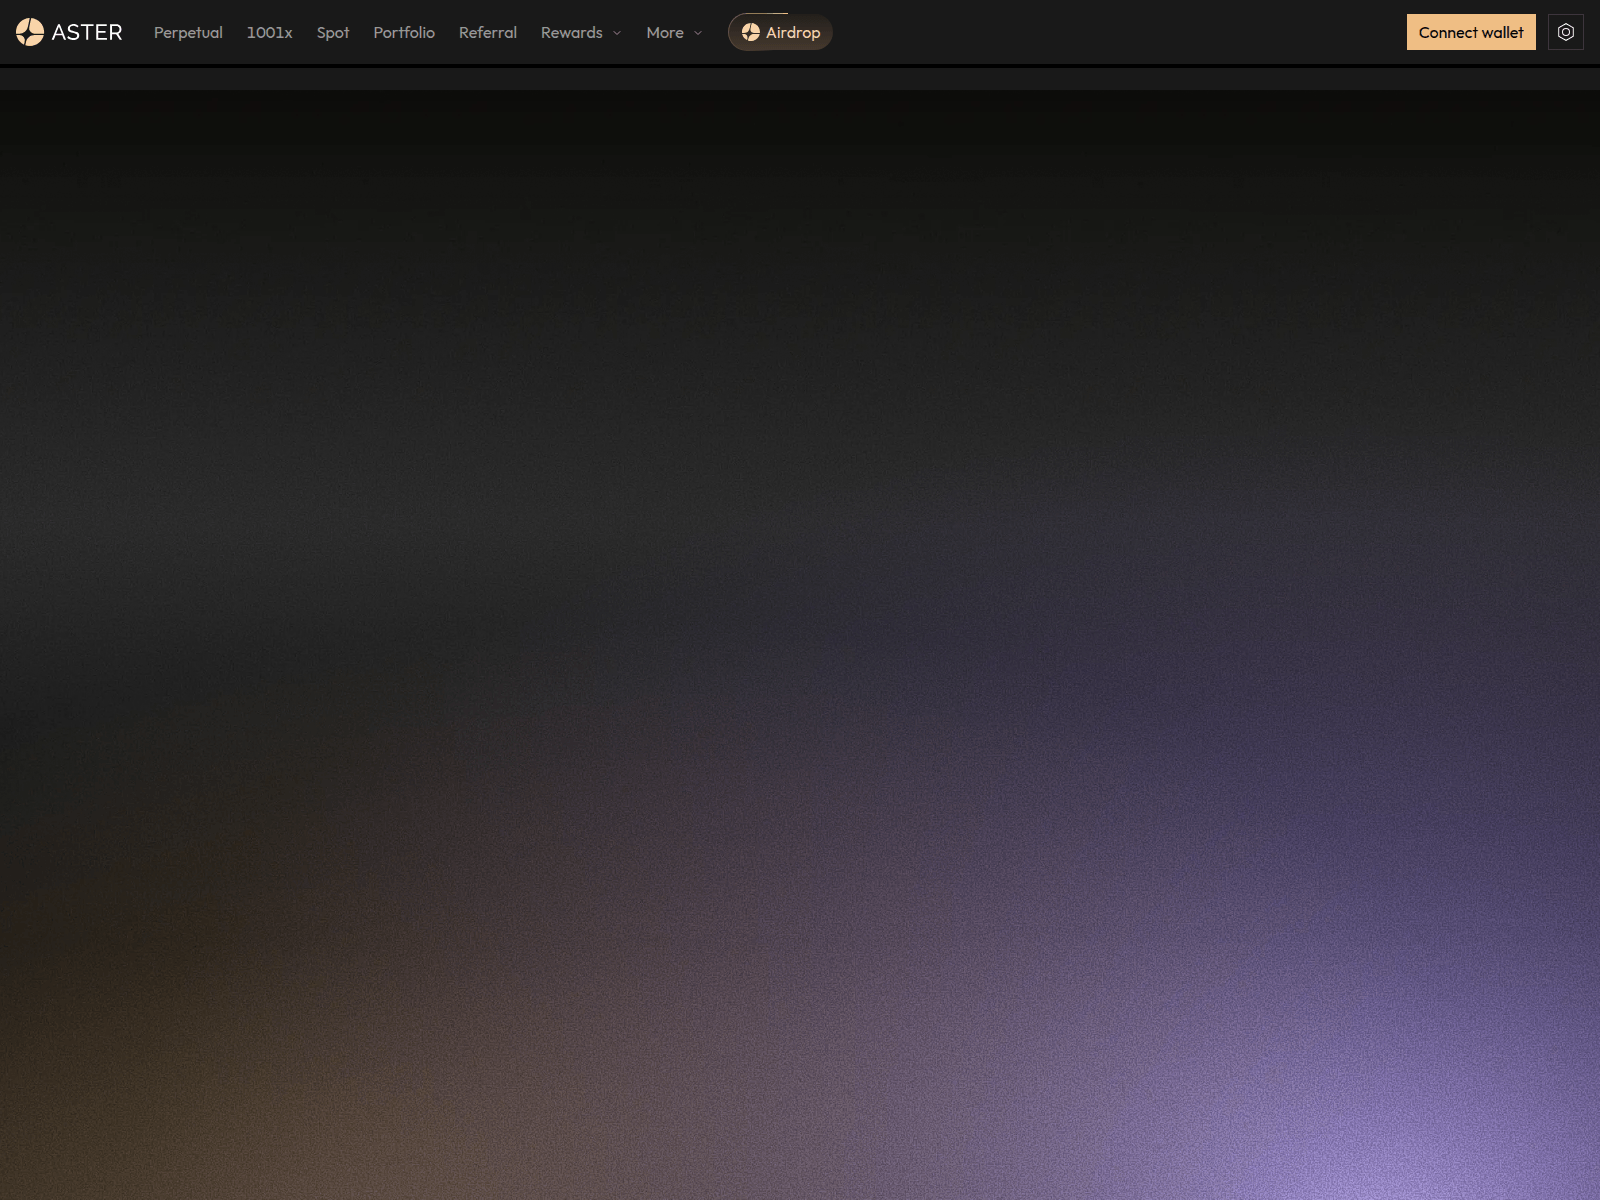Go to the 1001x page
The width and height of the screenshot is (1600, 1200).
pyautogui.click(x=269, y=32)
